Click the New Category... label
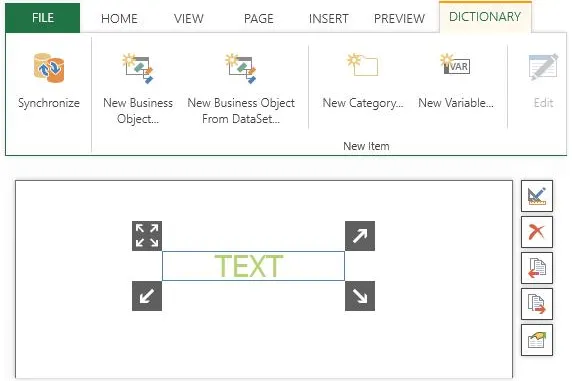The image size is (572, 381). point(363,103)
